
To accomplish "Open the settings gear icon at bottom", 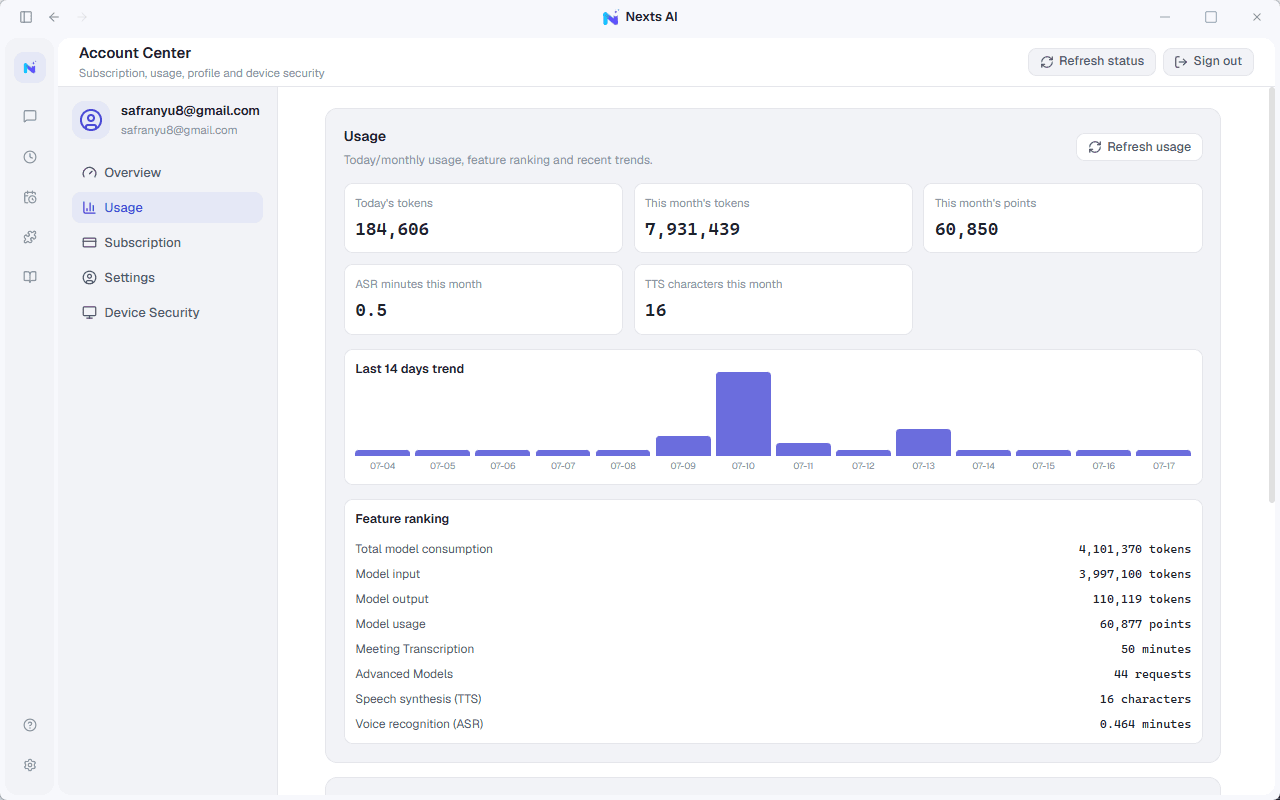I will point(30,765).
